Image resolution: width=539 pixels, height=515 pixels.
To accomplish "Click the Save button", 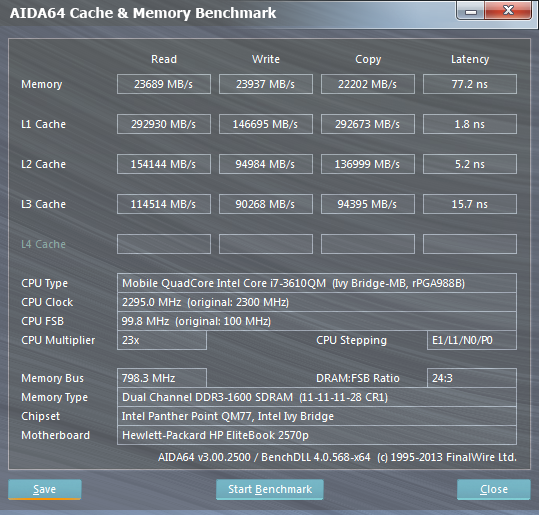I will (45, 489).
